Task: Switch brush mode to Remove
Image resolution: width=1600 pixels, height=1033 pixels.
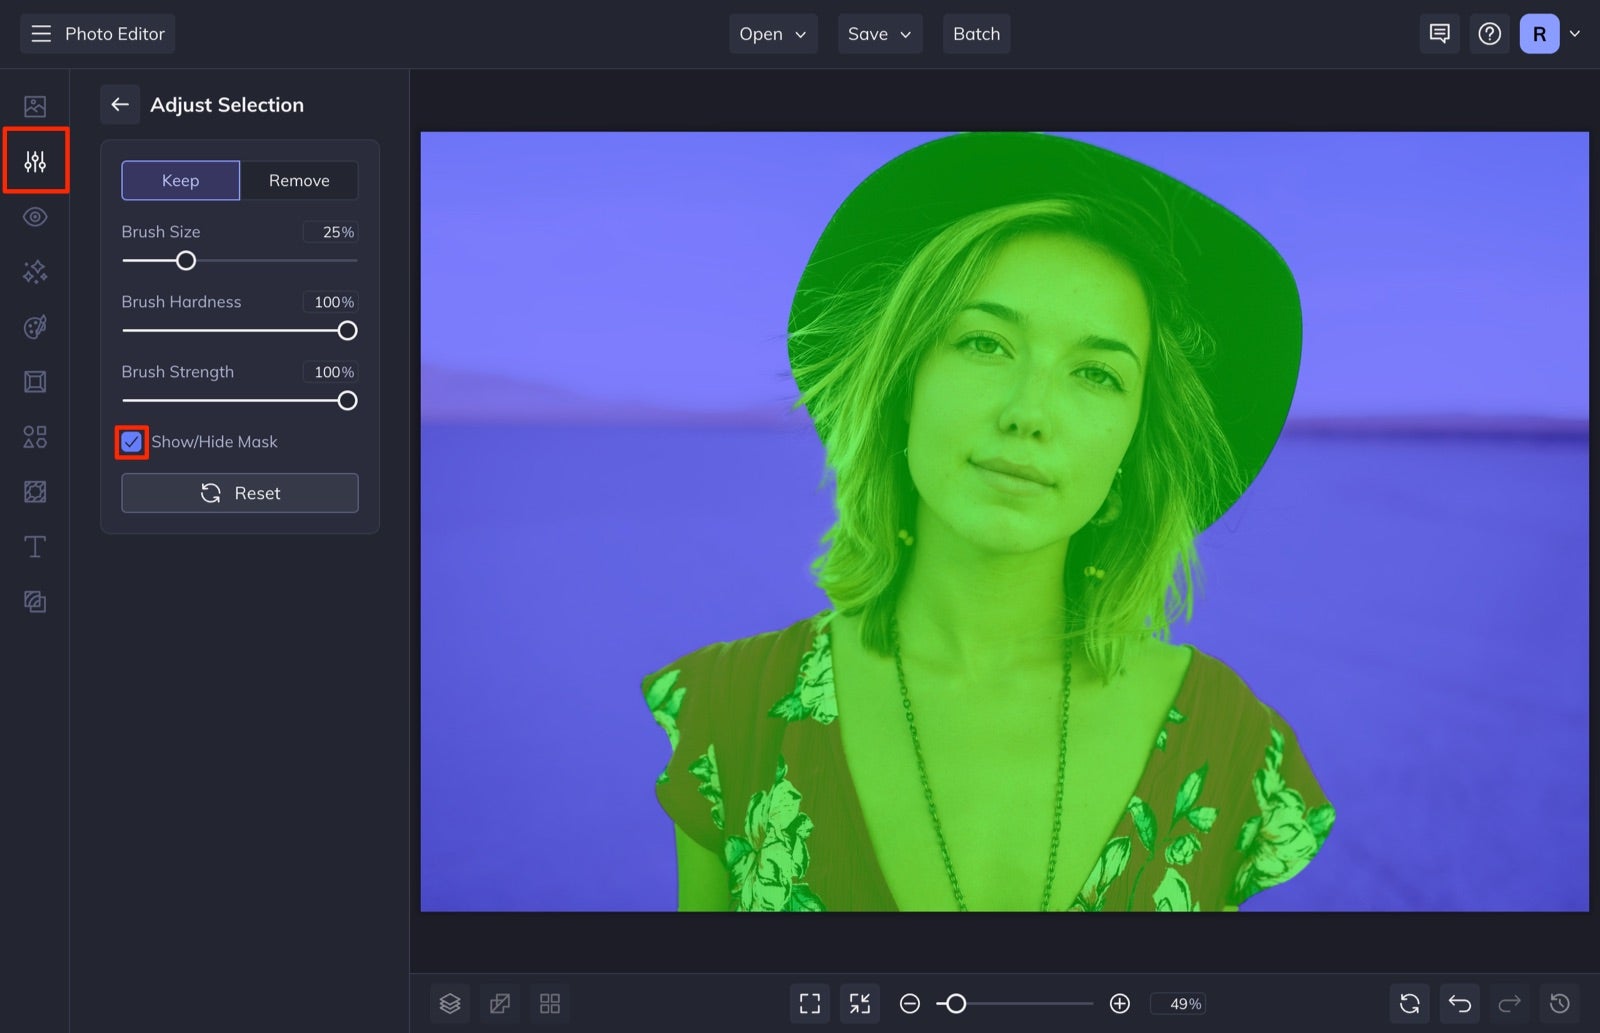Action: click(x=299, y=180)
